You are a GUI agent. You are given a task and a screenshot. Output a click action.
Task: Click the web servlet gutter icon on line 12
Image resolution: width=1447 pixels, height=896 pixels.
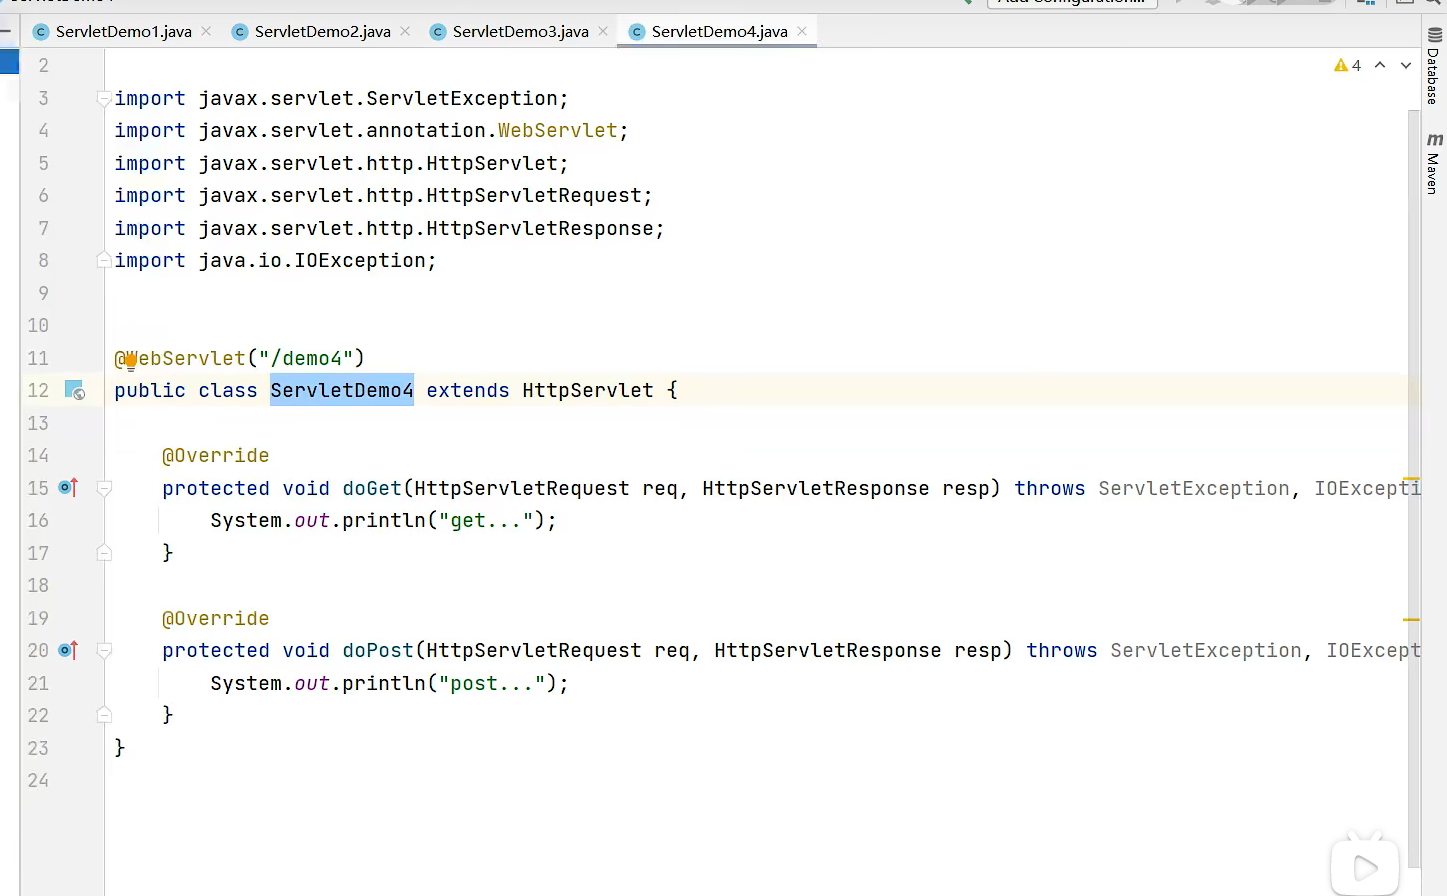click(x=75, y=390)
